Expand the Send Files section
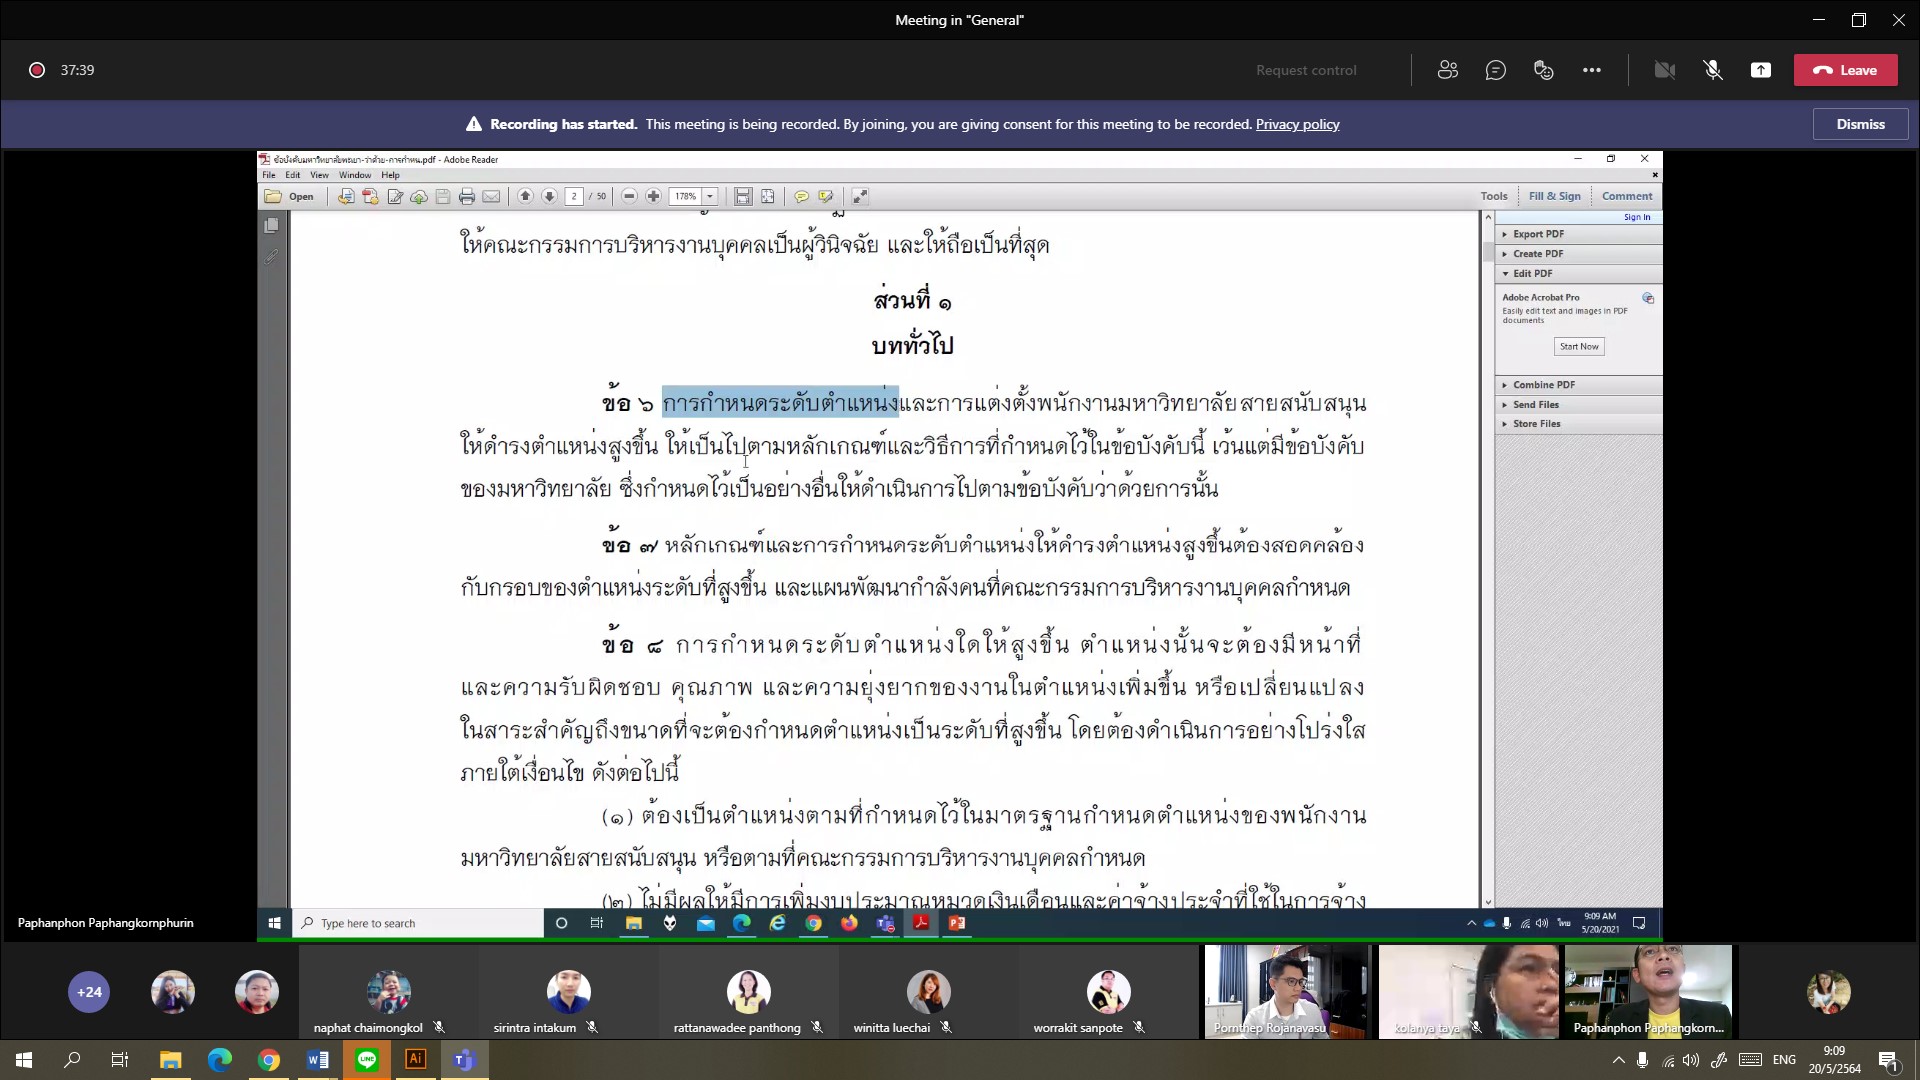The image size is (1920, 1080). tap(1578, 405)
